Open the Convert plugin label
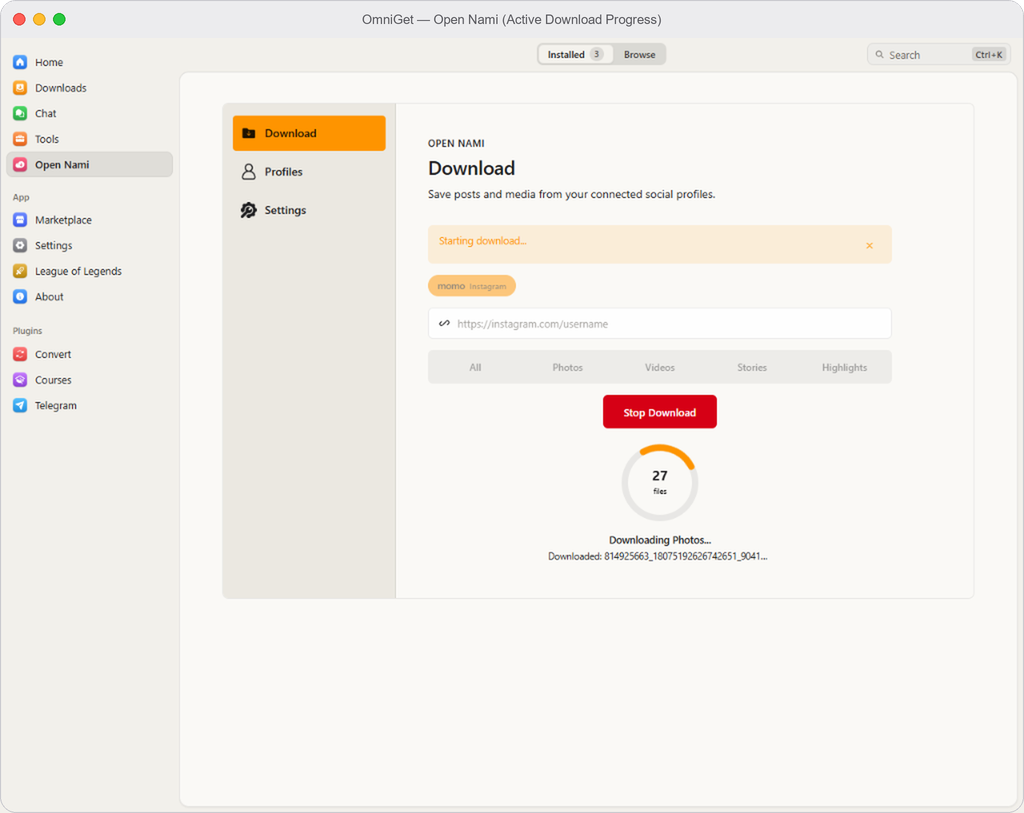The height and width of the screenshot is (813, 1024). [x=53, y=354]
